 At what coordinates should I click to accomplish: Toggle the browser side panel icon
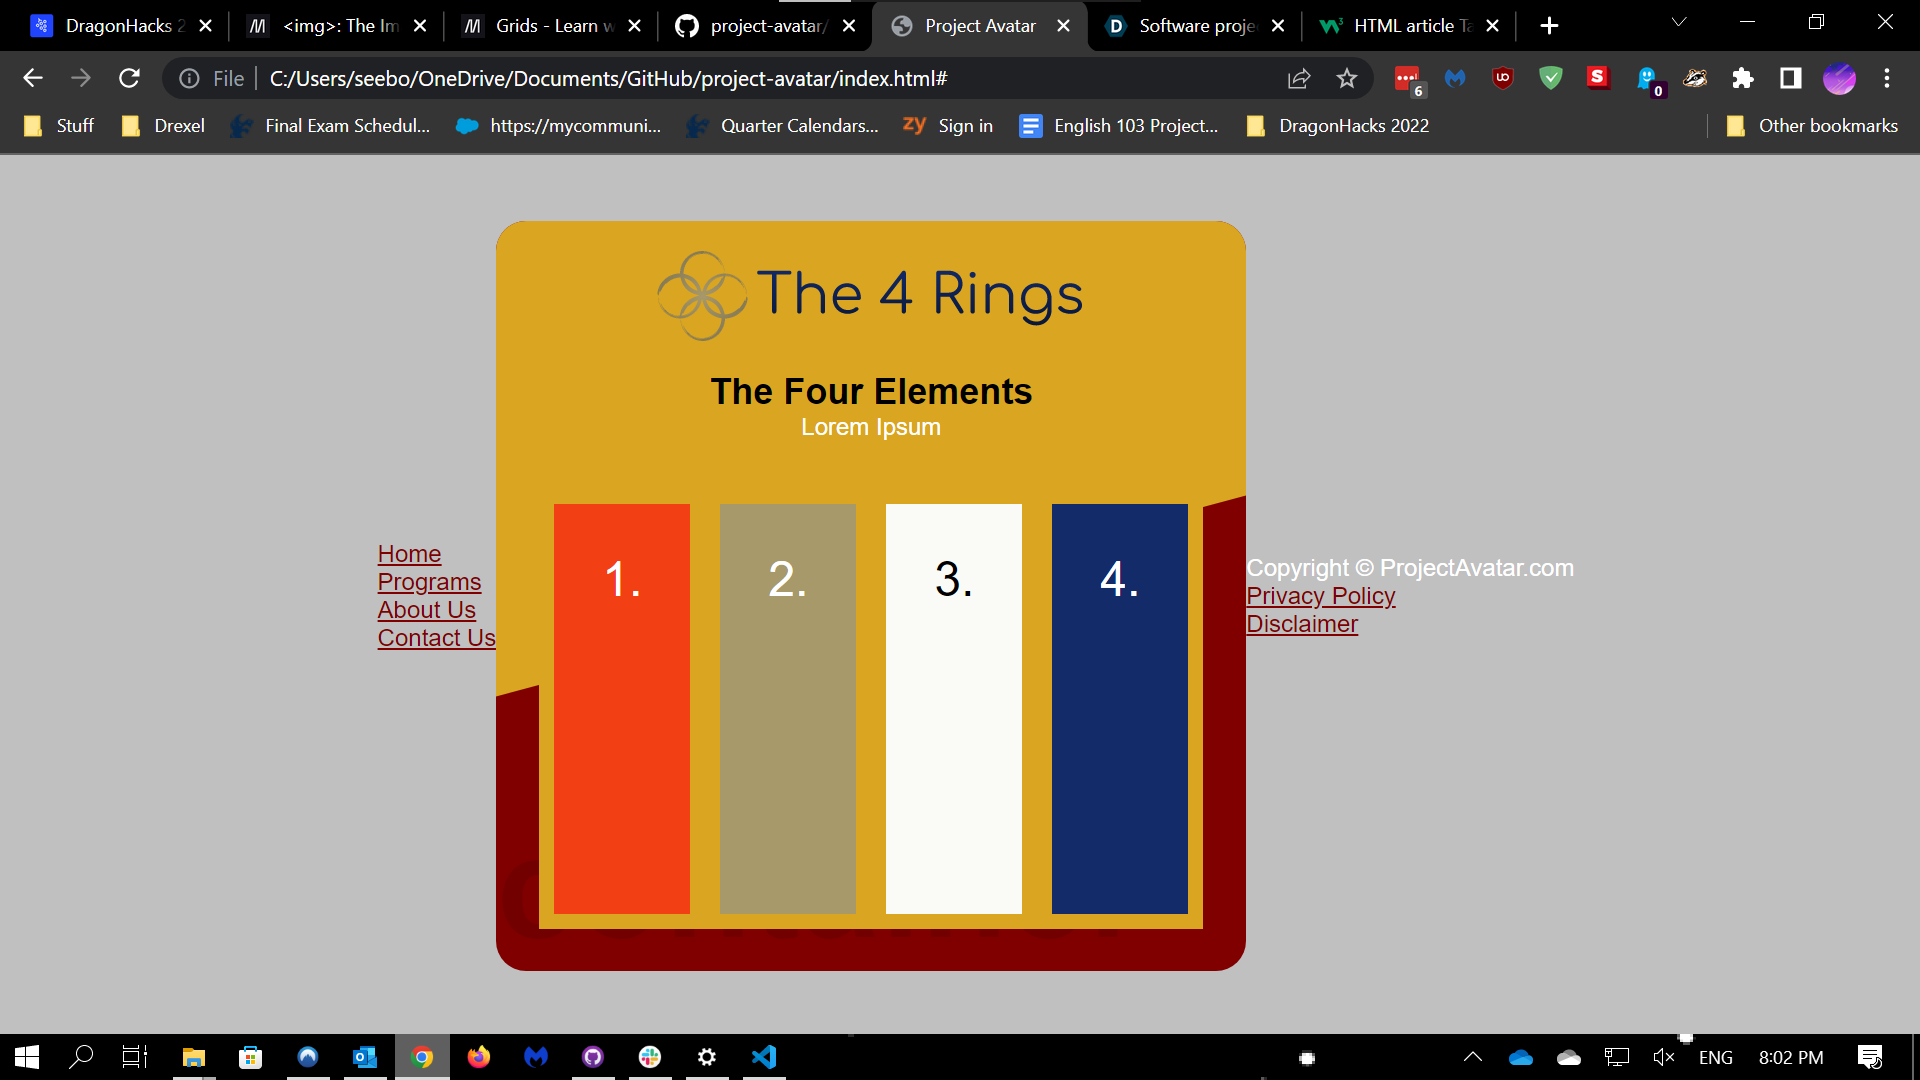pyautogui.click(x=1791, y=78)
